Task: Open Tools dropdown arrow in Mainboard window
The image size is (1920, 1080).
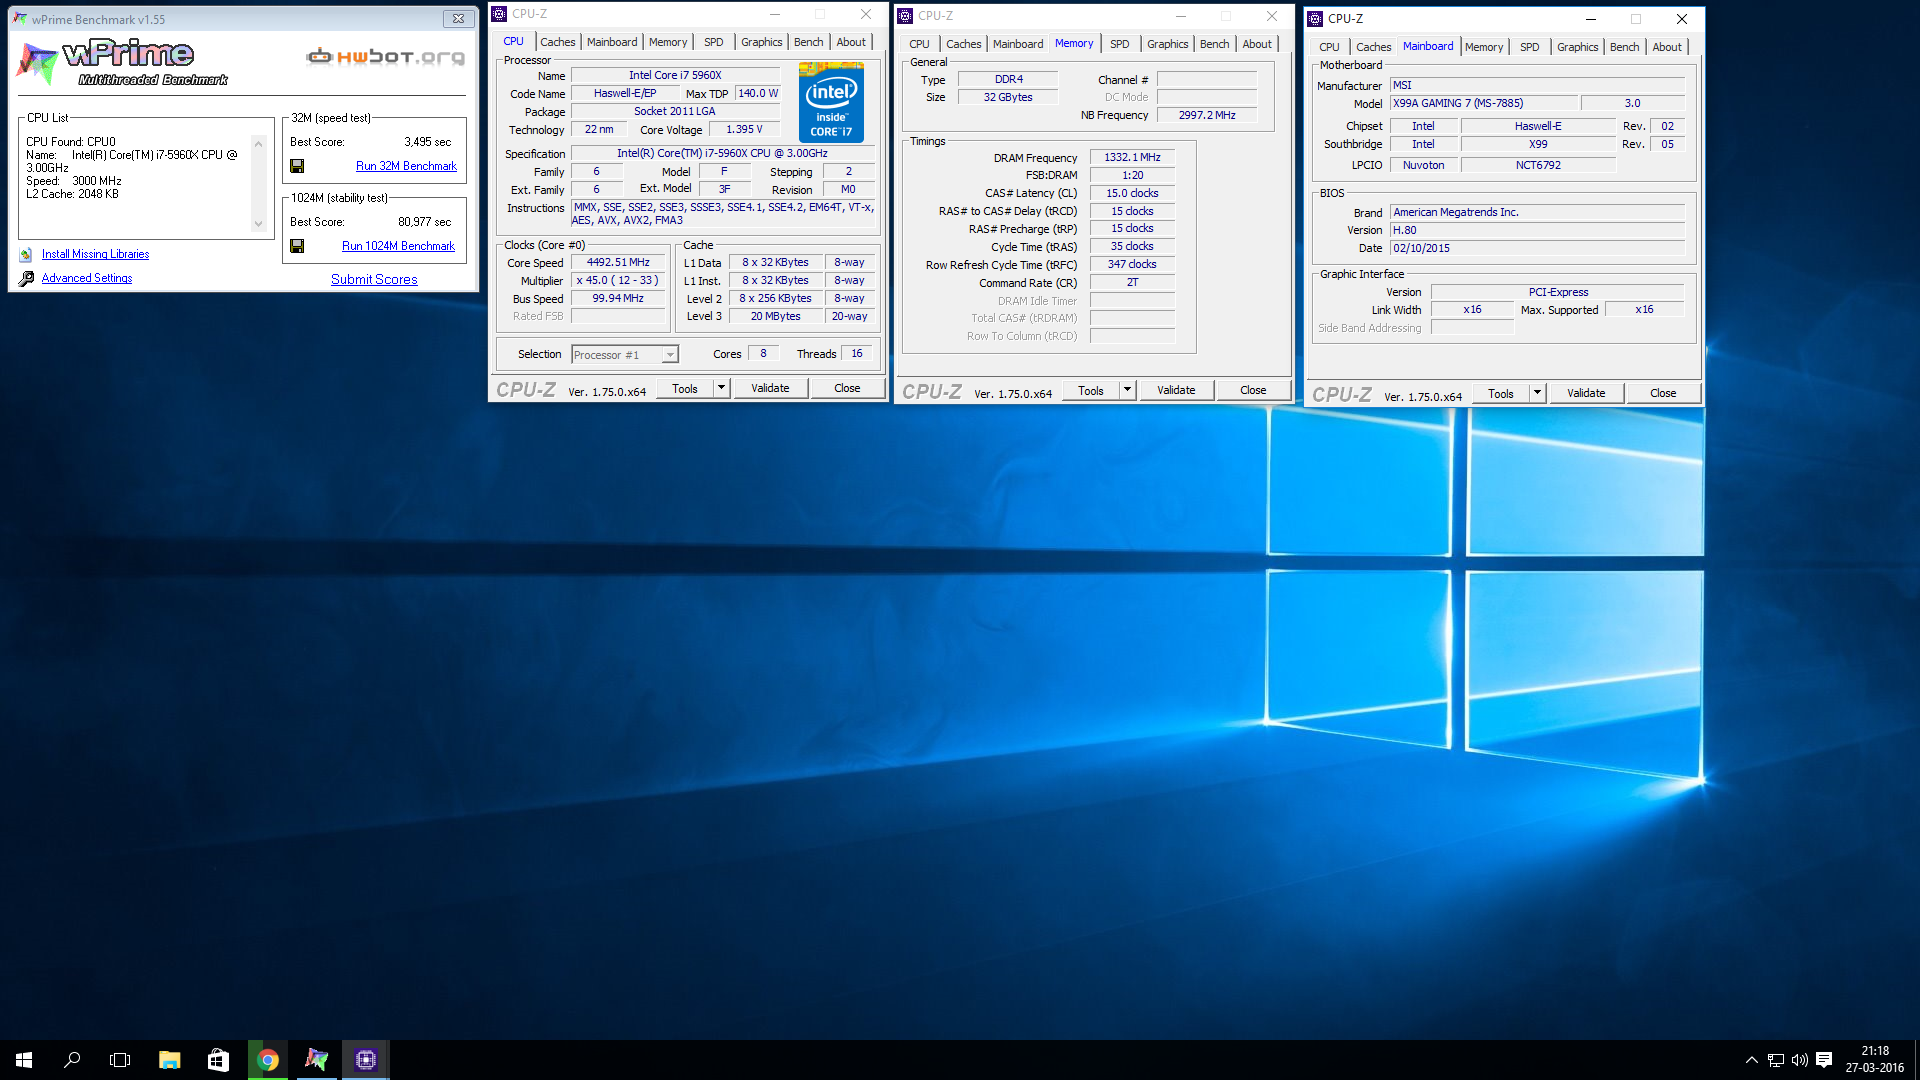Action: (1537, 393)
